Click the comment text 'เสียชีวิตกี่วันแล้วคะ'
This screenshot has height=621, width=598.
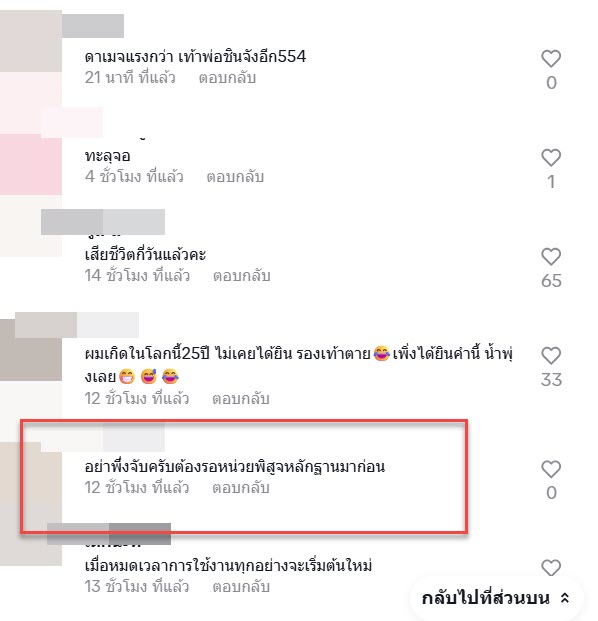tap(145, 255)
